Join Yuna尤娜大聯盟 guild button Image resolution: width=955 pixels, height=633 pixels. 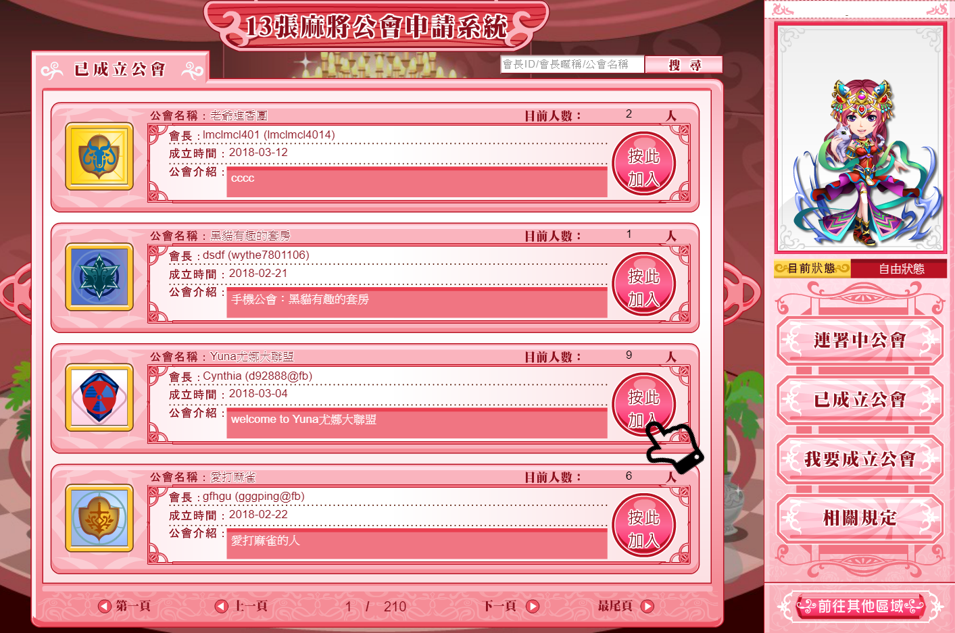coord(644,405)
